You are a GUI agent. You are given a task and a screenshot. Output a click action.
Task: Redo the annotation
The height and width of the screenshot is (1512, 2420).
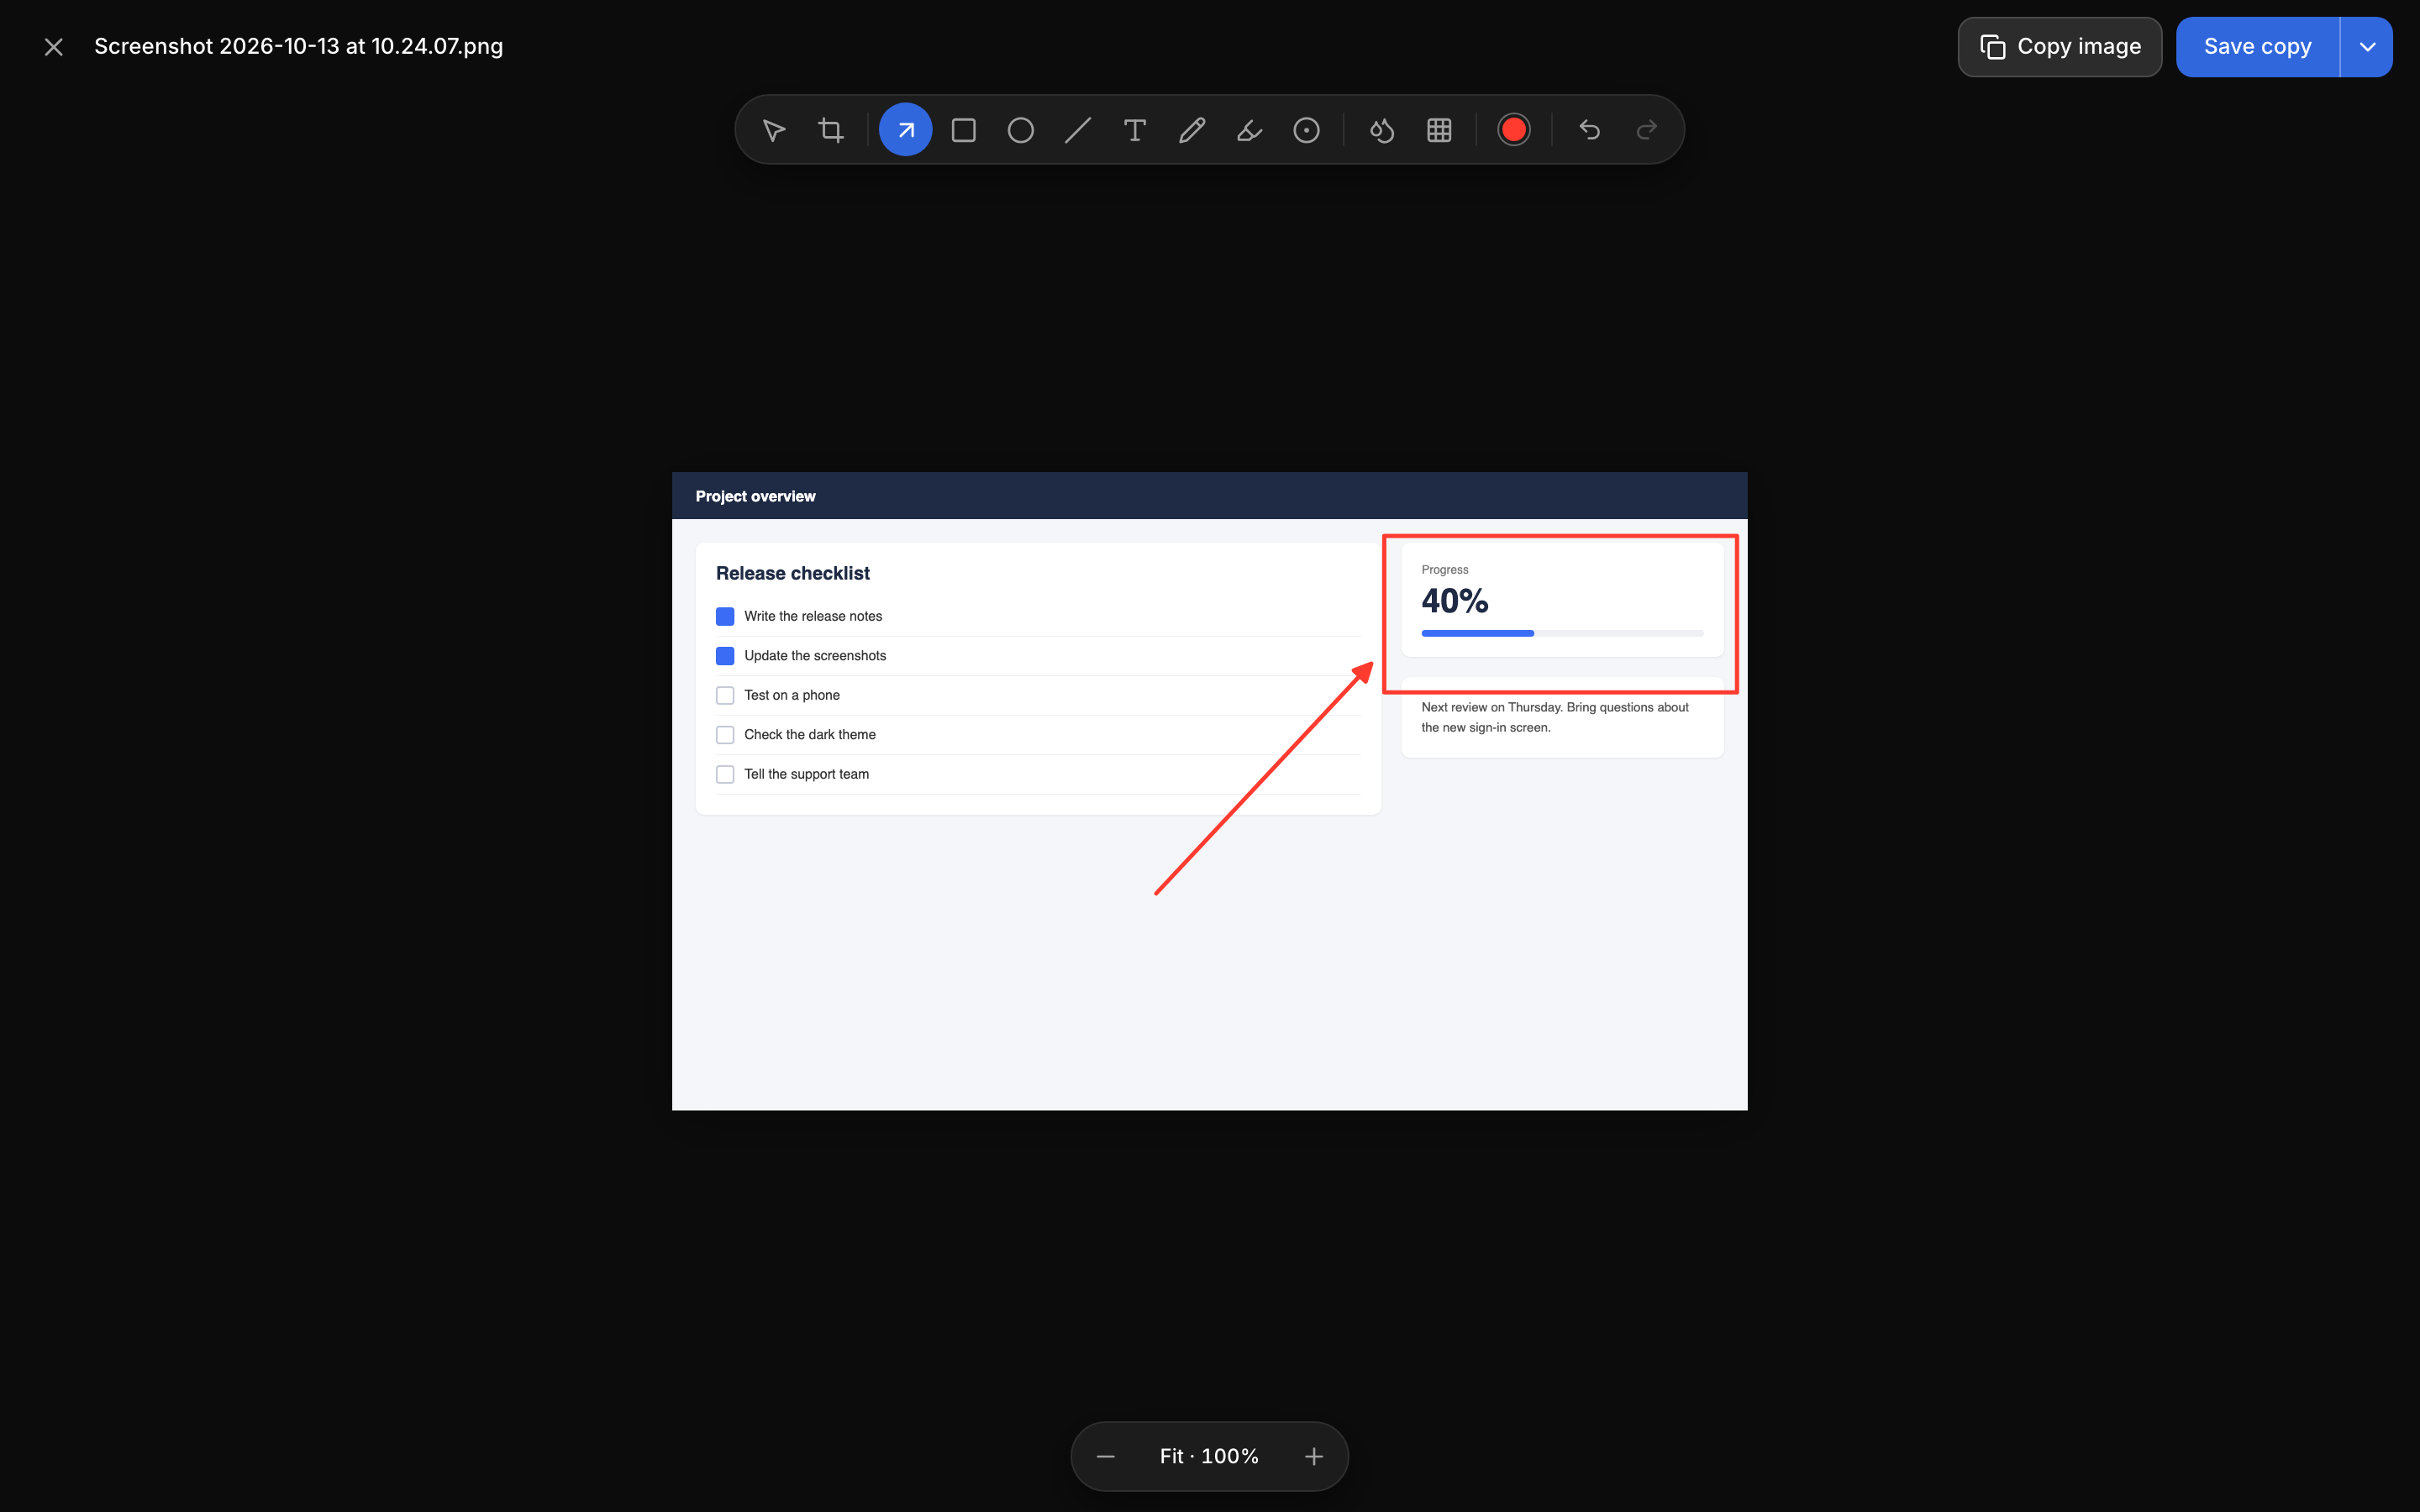click(x=1647, y=130)
